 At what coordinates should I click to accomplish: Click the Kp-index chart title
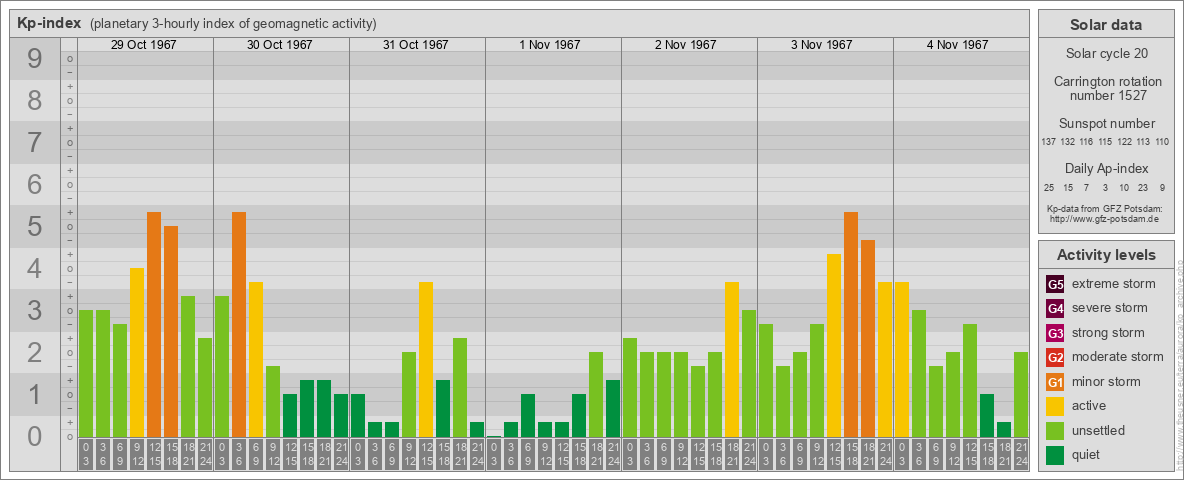point(49,23)
